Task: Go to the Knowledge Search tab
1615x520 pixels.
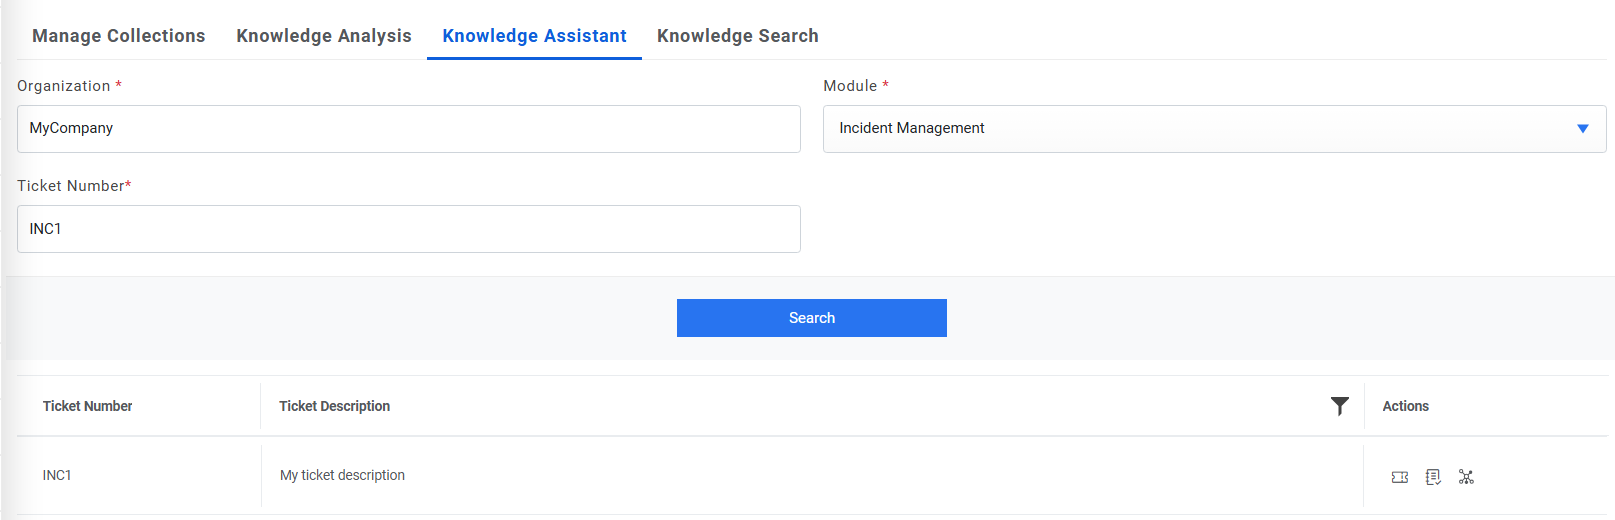Action: (x=738, y=36)
